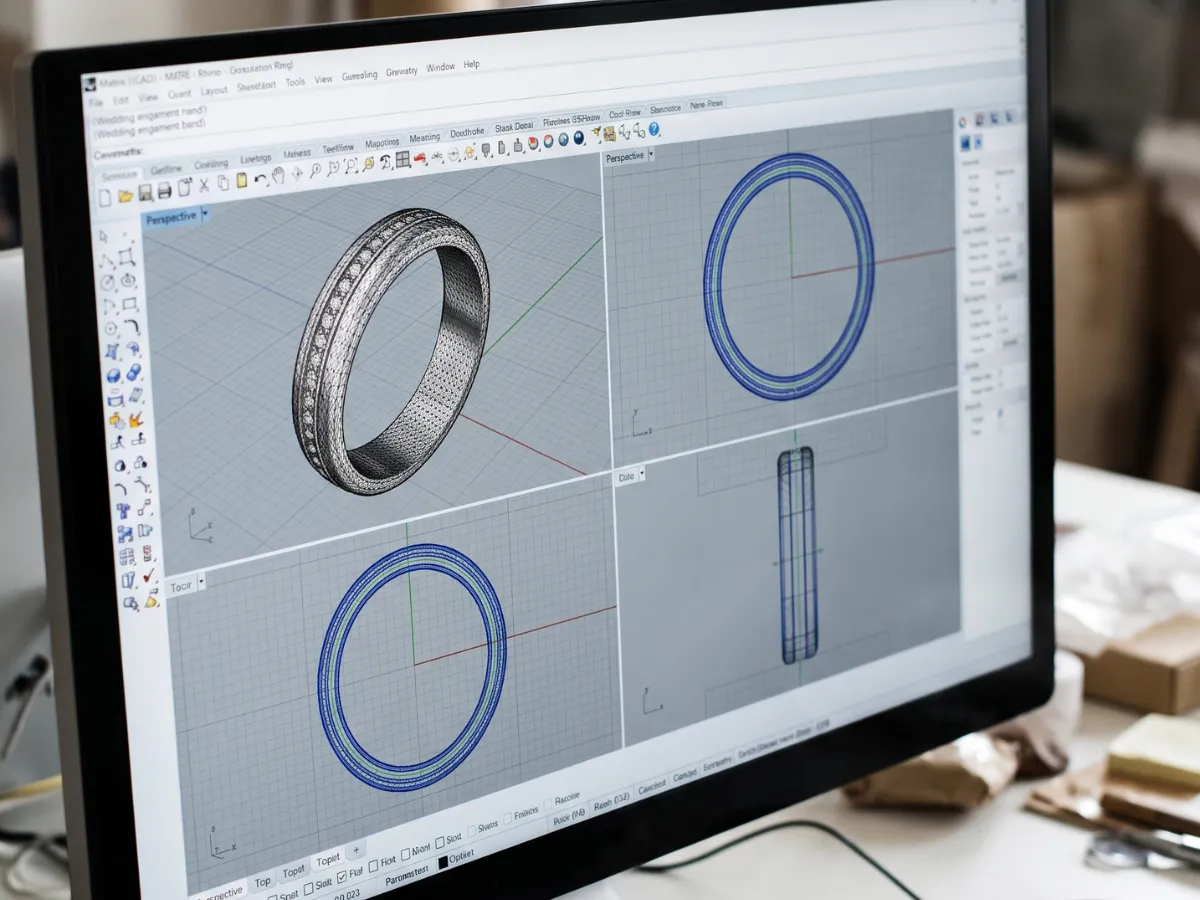The height and width of the screenshot is (900, 1200).
Task: Click the ring side profile in Date viewport
Action: (797, 555)
